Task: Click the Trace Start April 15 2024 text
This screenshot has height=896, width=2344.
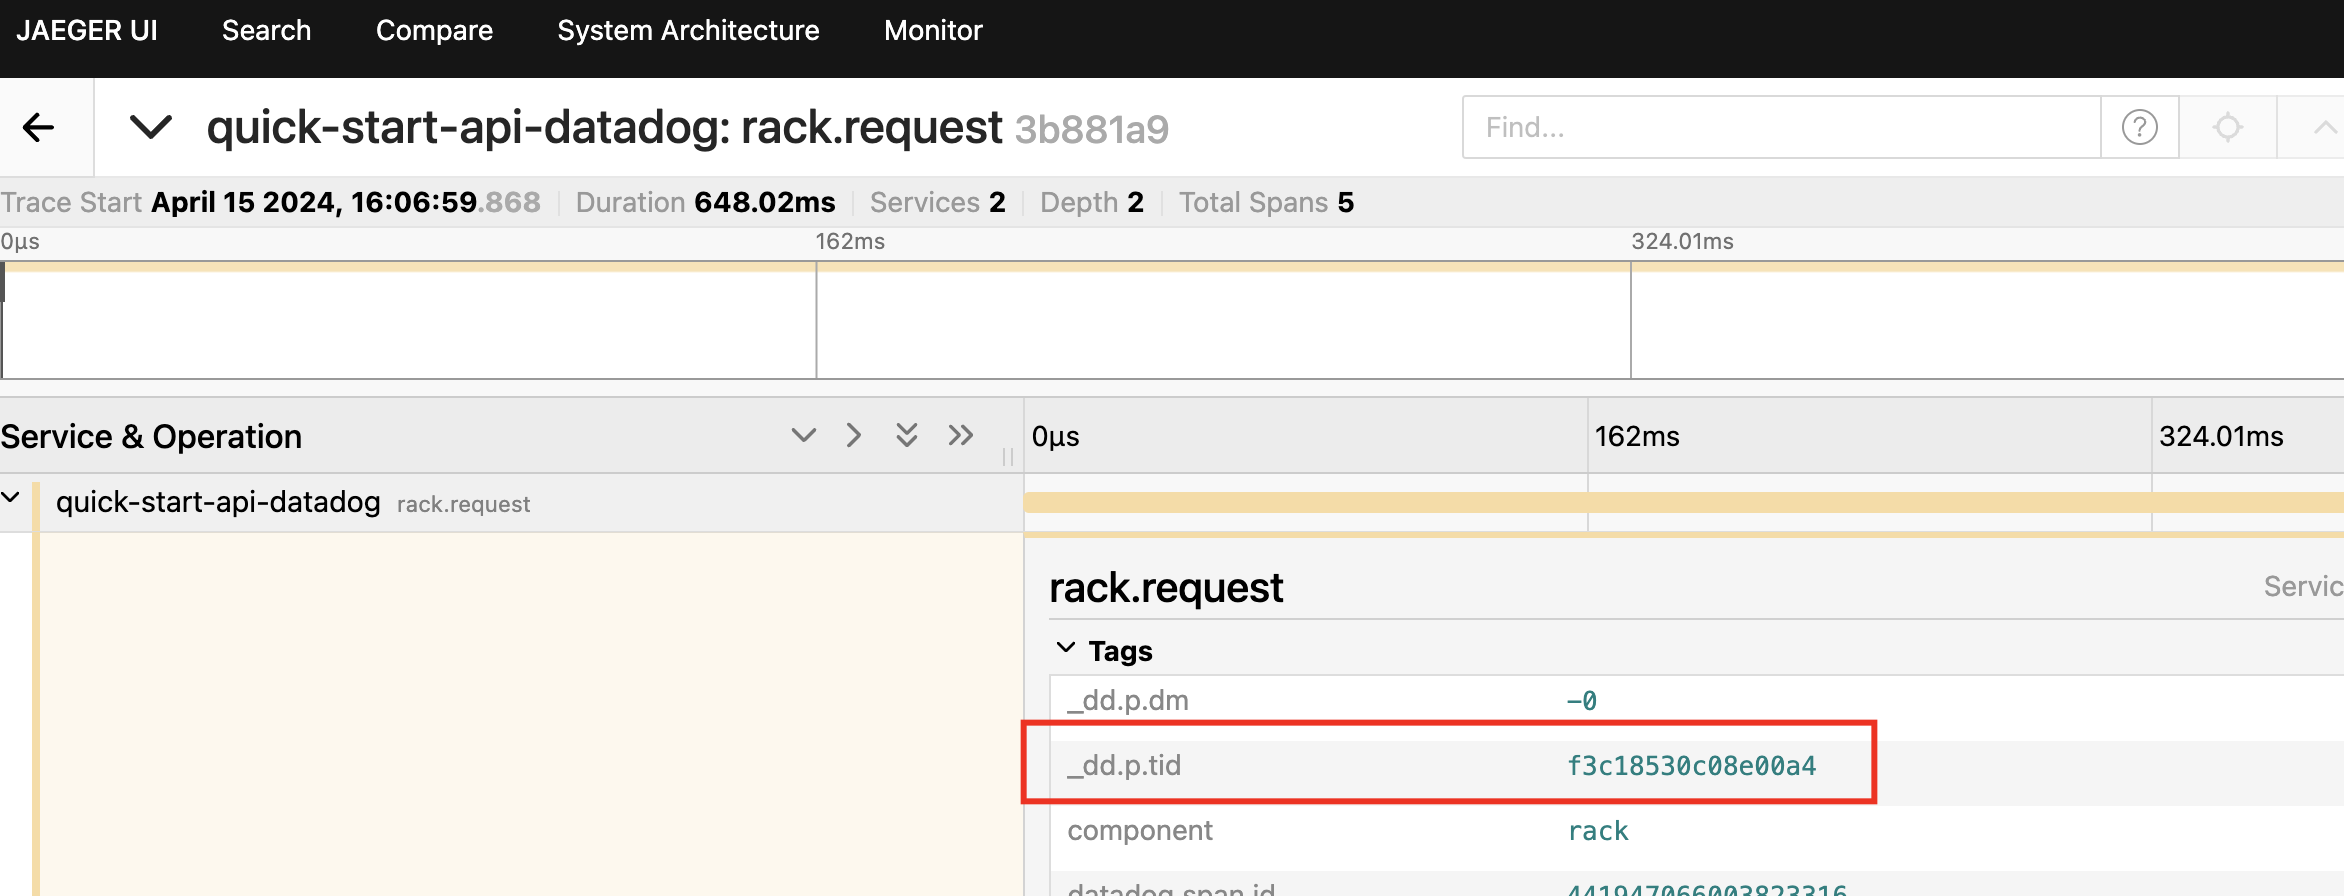Action: click(x=270, y=202)
